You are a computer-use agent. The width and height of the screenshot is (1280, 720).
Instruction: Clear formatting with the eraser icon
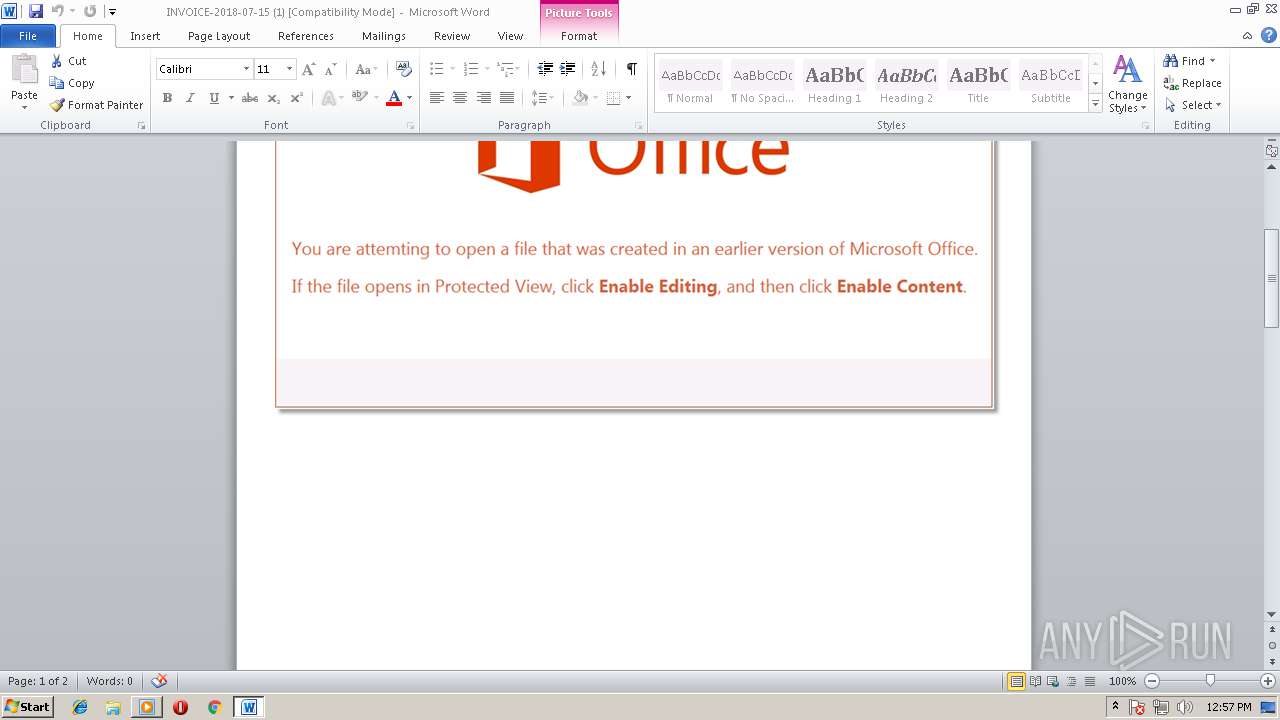click(404, 69)
